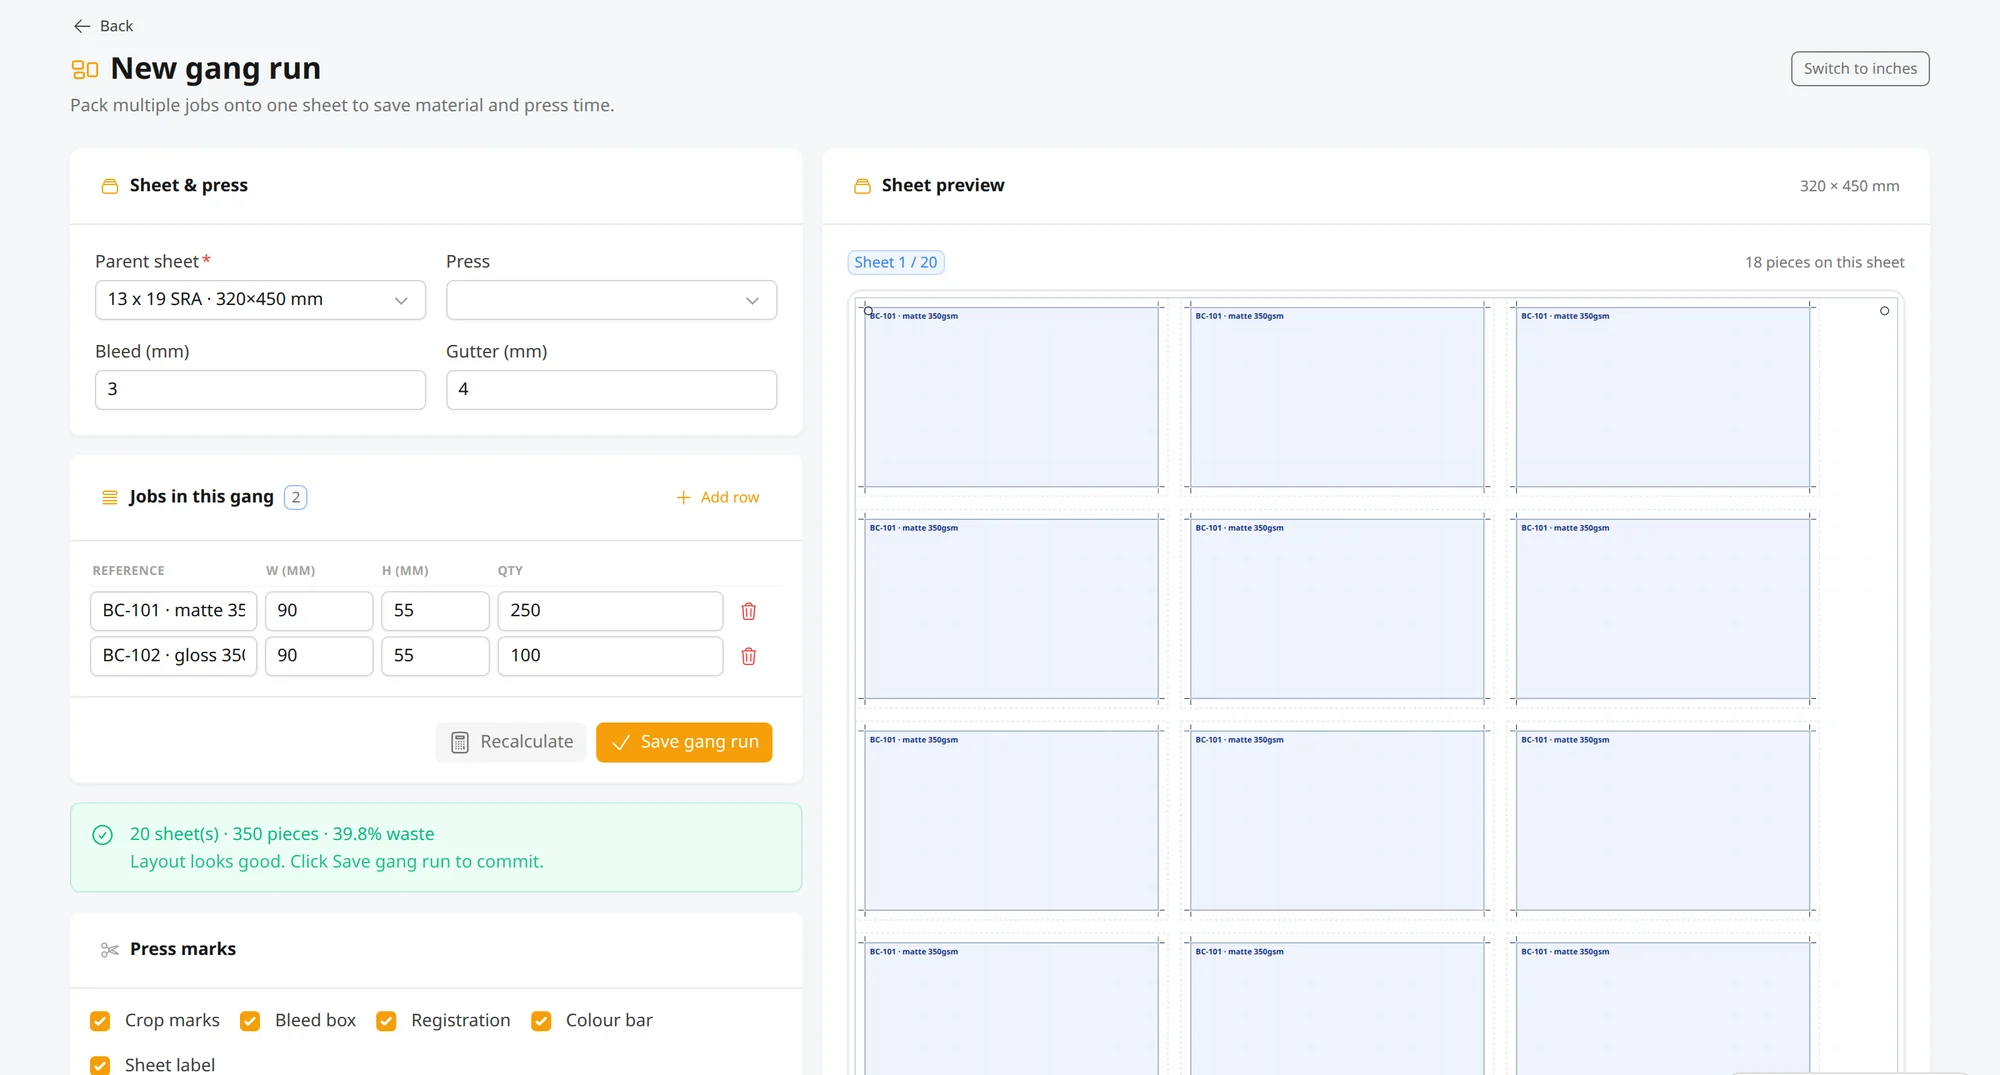Switch units to inches
This screenshot has height=1075, width=2000.
point(1860,69)
